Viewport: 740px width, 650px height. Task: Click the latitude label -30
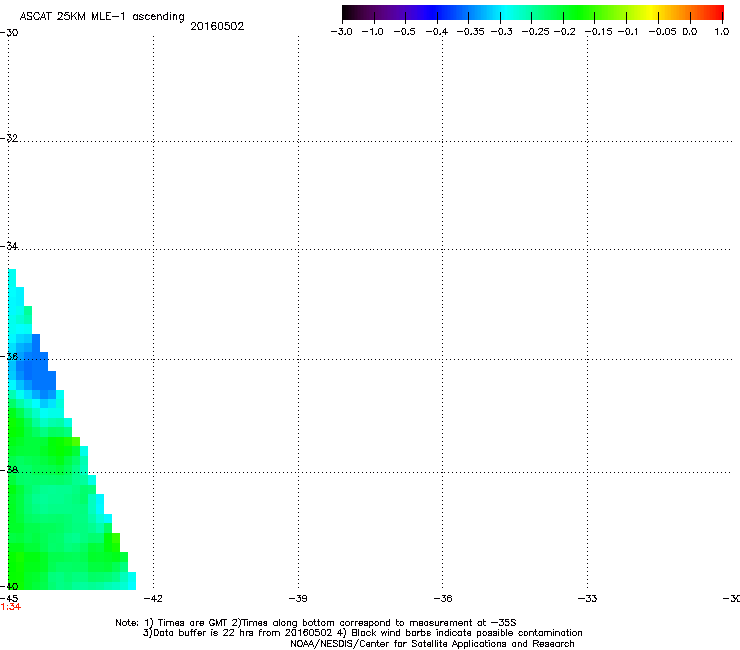9,33
